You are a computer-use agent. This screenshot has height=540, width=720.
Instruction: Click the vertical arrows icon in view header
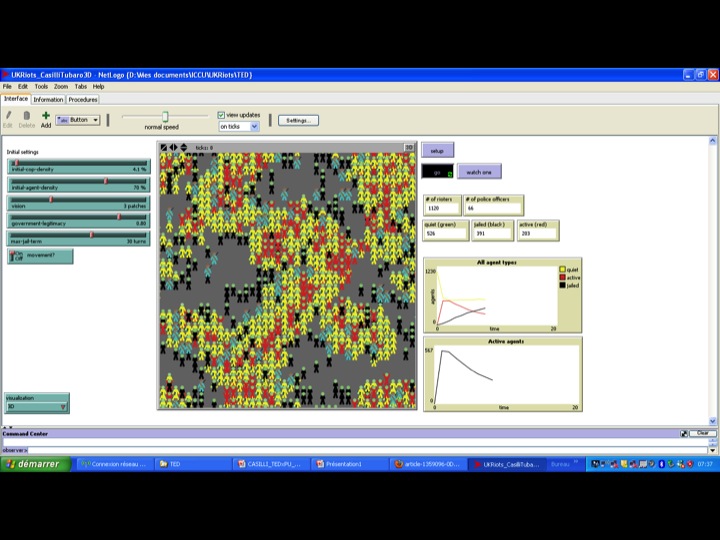(x=184, y=147)
